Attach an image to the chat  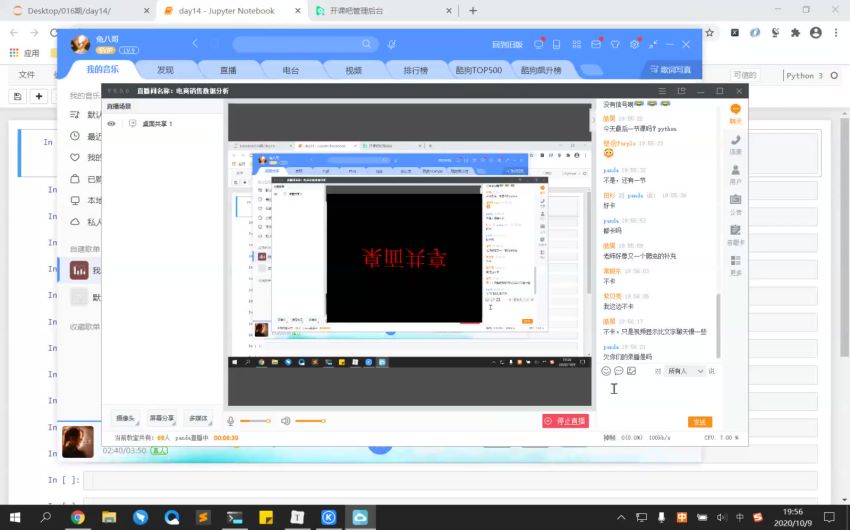click(x=632, y=371)
